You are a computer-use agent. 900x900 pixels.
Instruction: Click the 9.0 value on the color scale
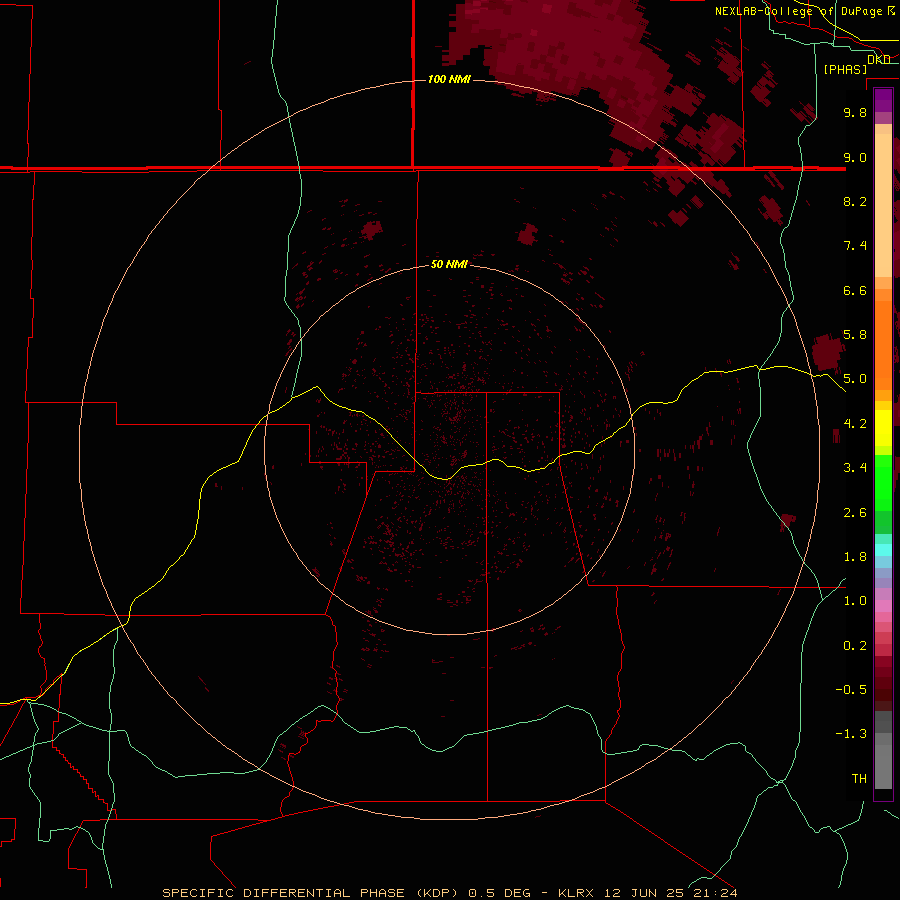[x=855, y=157]
